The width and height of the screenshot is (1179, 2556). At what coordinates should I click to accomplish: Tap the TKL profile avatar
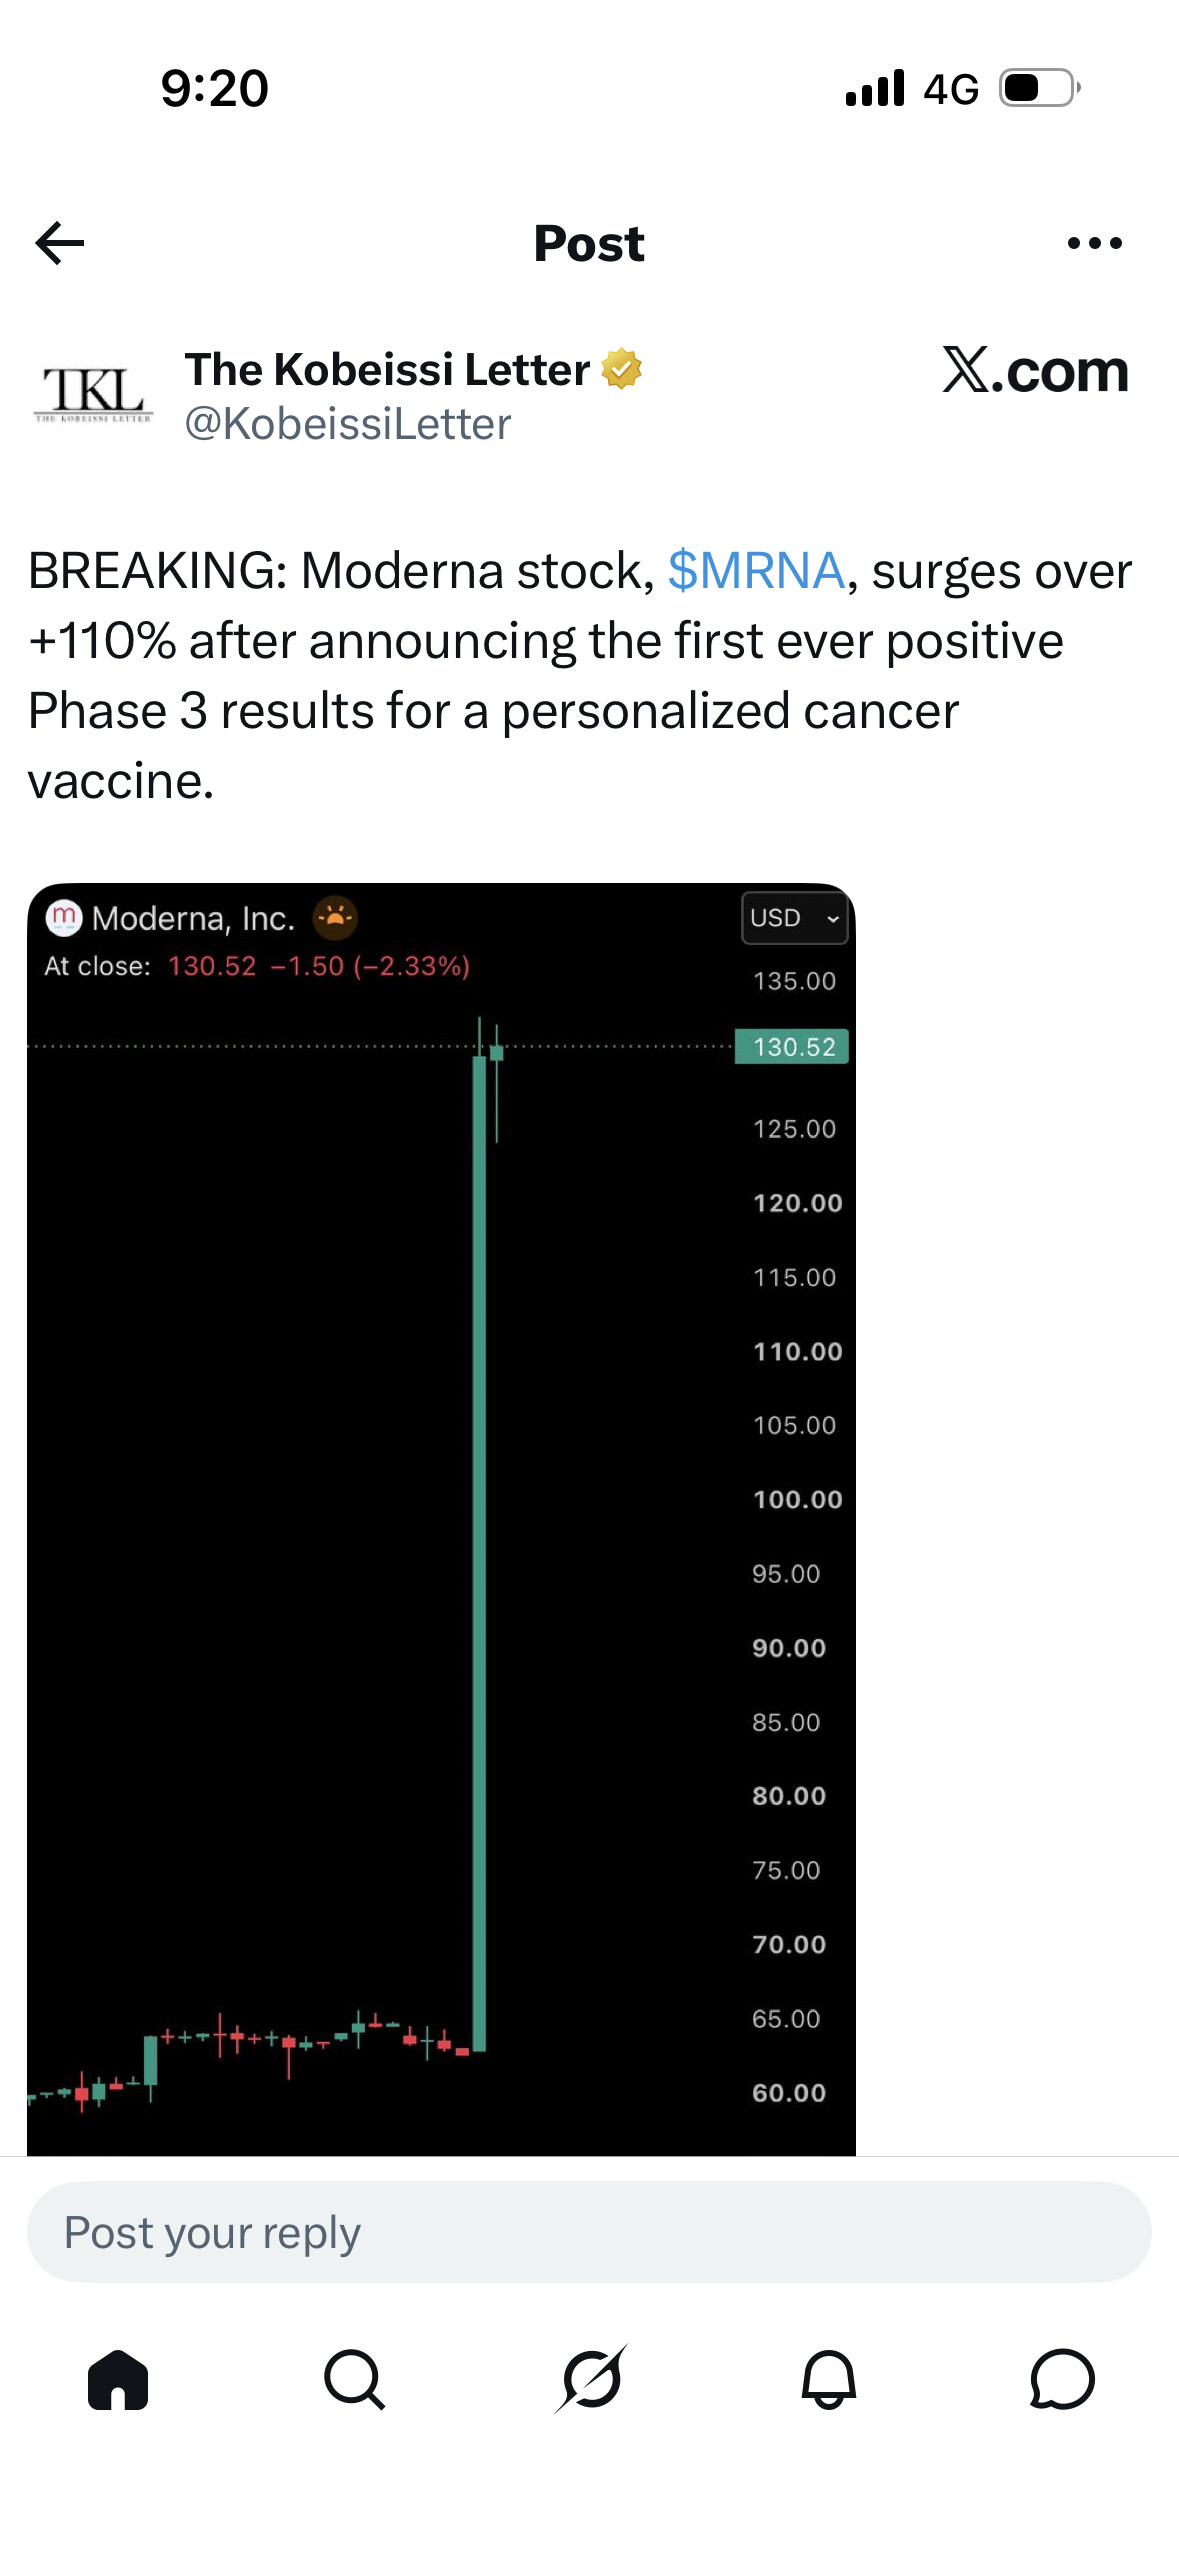tap(93, 394)
